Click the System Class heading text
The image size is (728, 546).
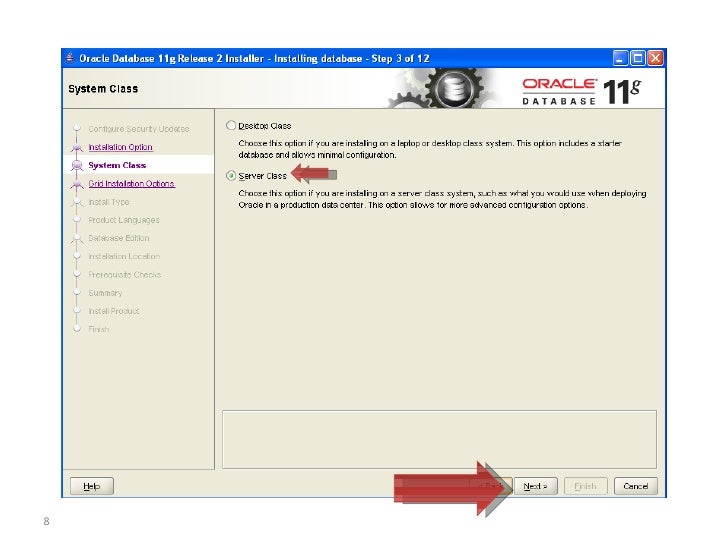coord(103,89)
